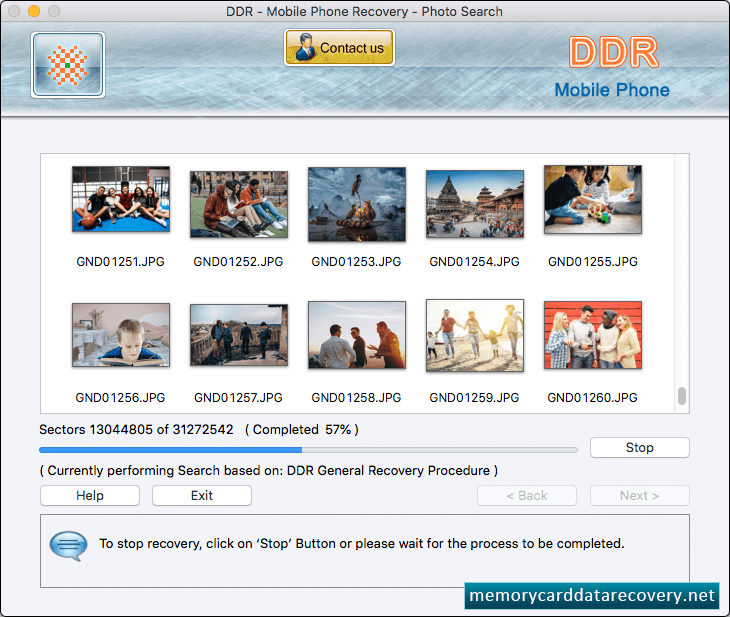
Task: Click the 'To stop recovery' hint message
Action: click(x=362, y=543)
